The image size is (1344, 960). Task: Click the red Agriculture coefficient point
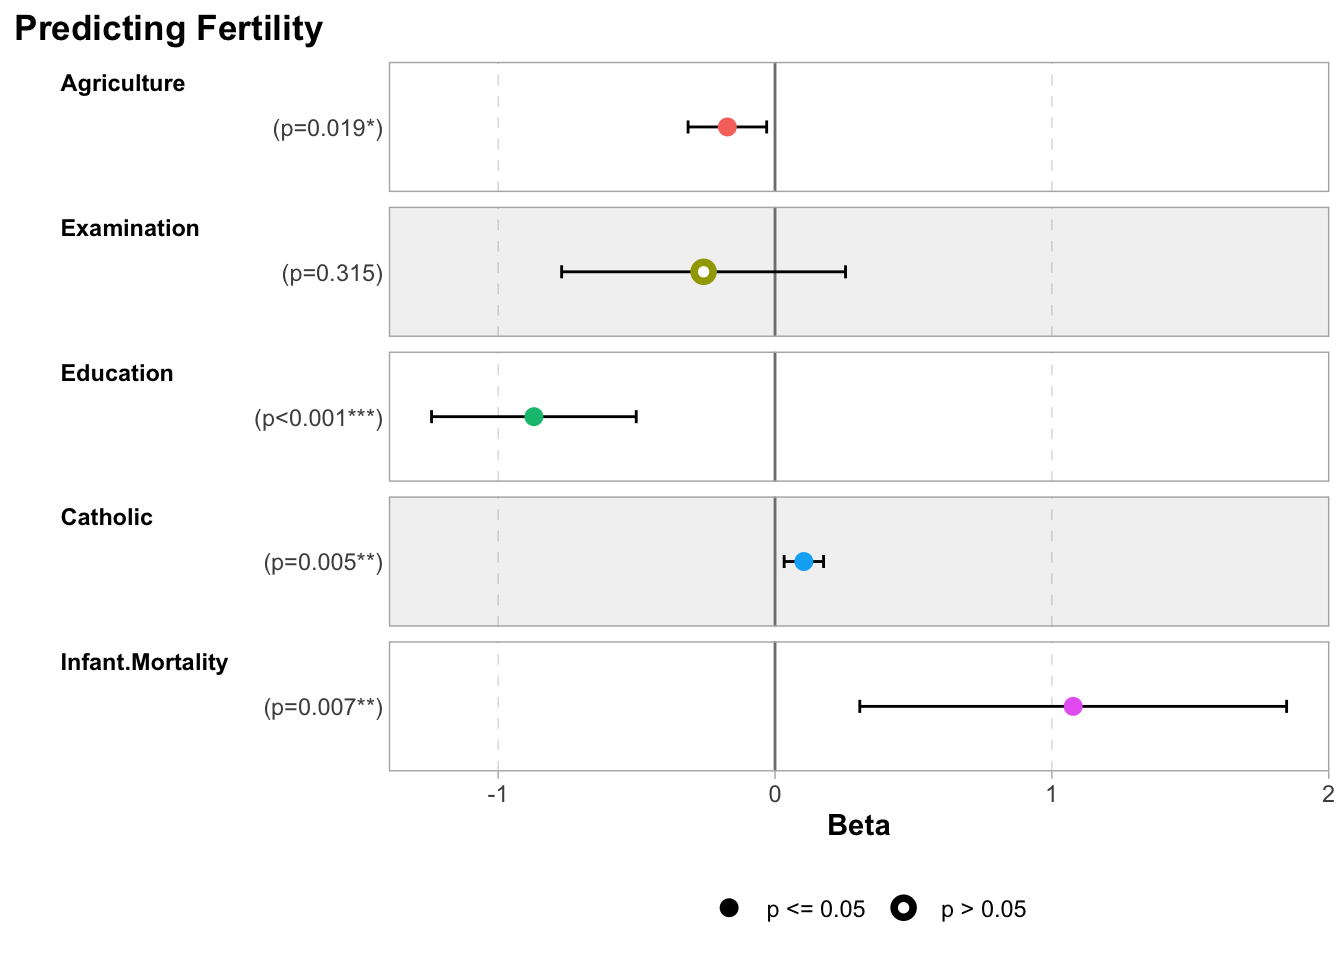727,127
